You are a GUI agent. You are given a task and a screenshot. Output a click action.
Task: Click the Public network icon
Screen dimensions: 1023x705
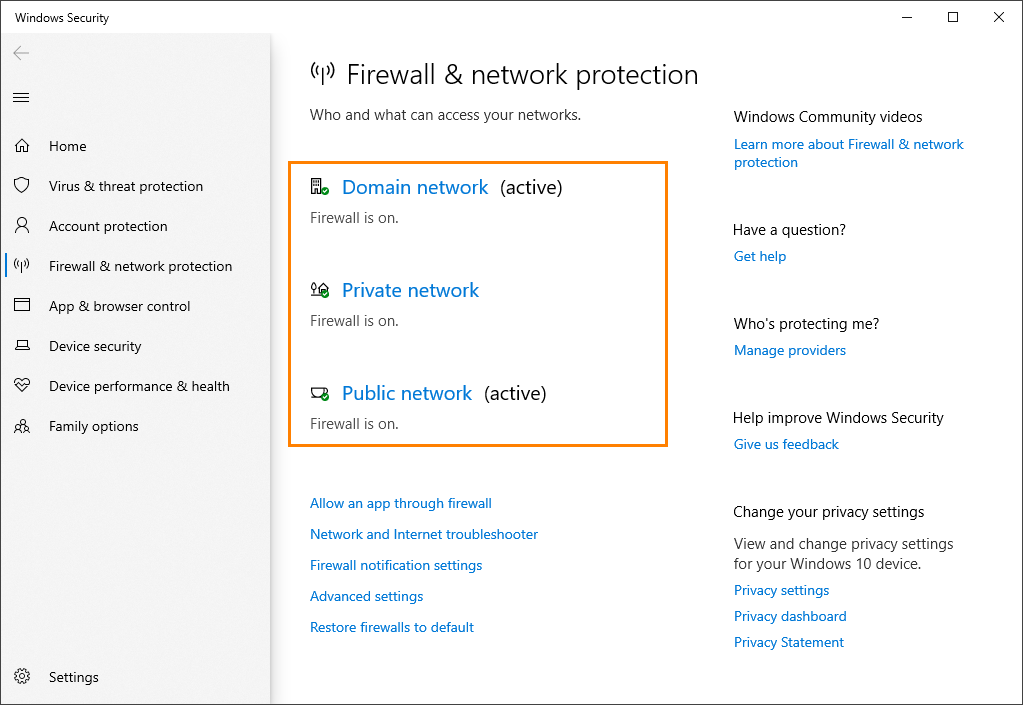click(x=320, y=392)
